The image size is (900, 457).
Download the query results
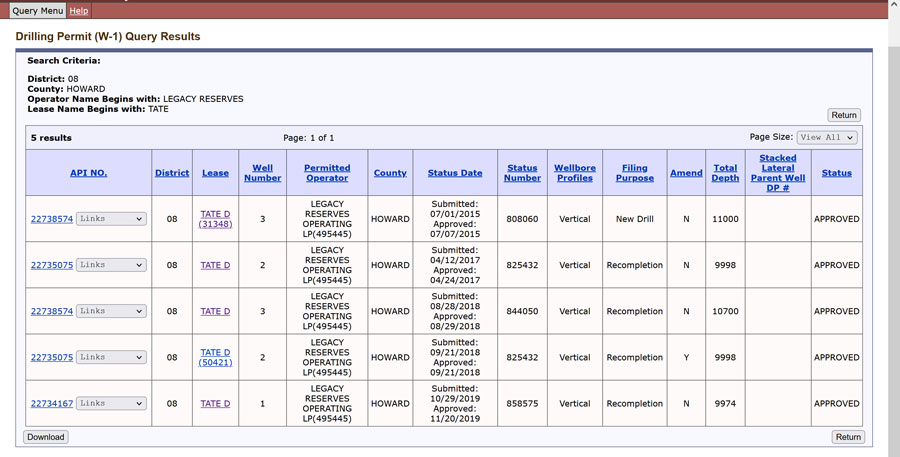(46, 437)
